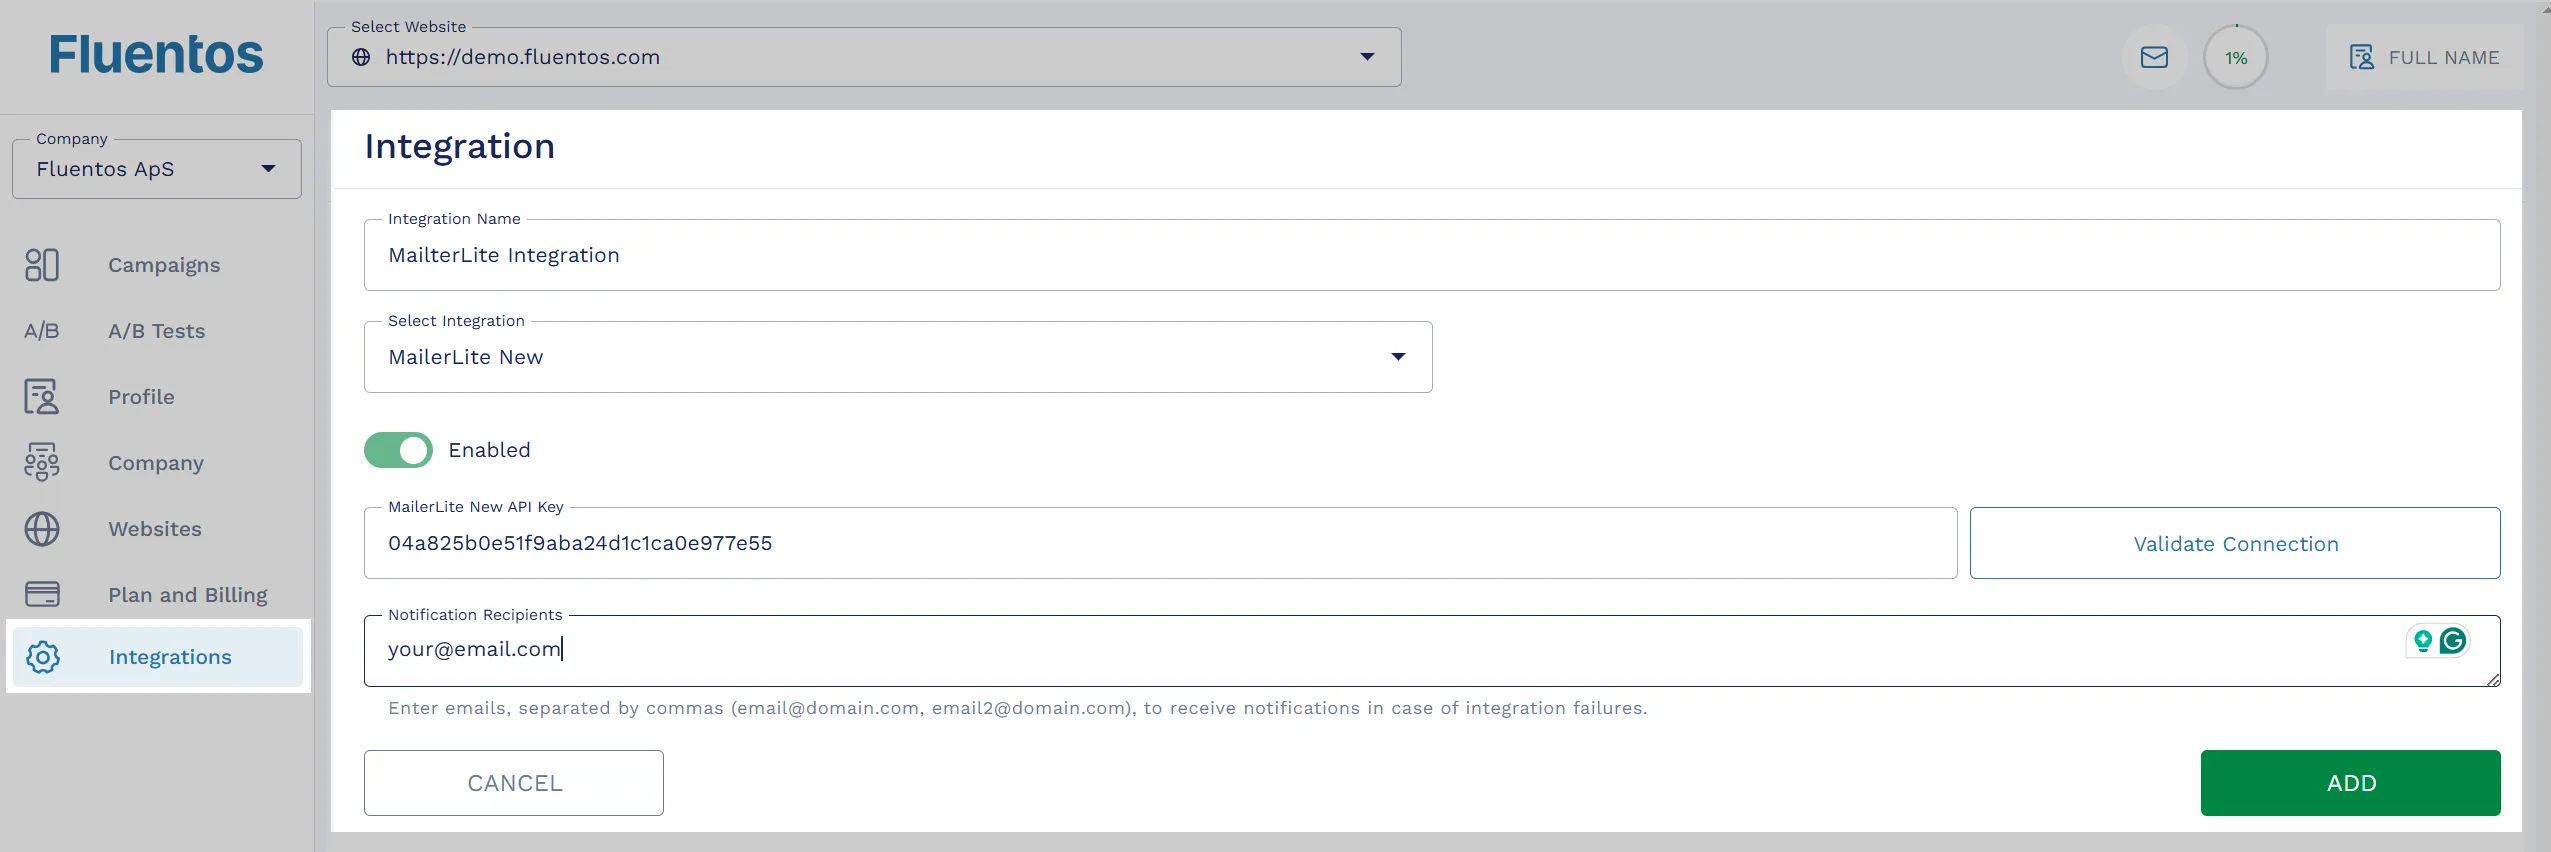Click the Company sidebar icon
Viewport: 2551px width, 852px height.
(42, 463)
